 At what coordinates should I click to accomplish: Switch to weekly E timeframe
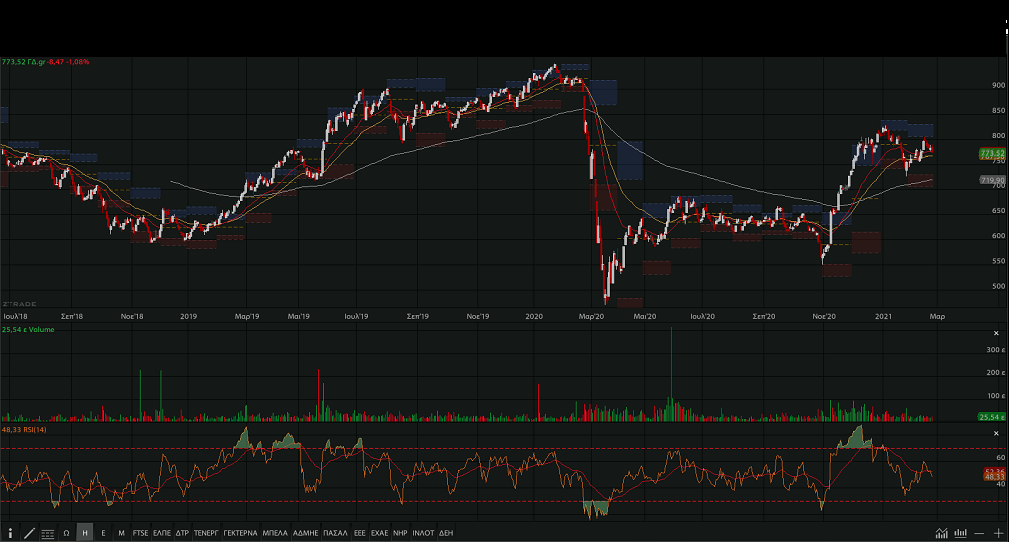point(103,533)
